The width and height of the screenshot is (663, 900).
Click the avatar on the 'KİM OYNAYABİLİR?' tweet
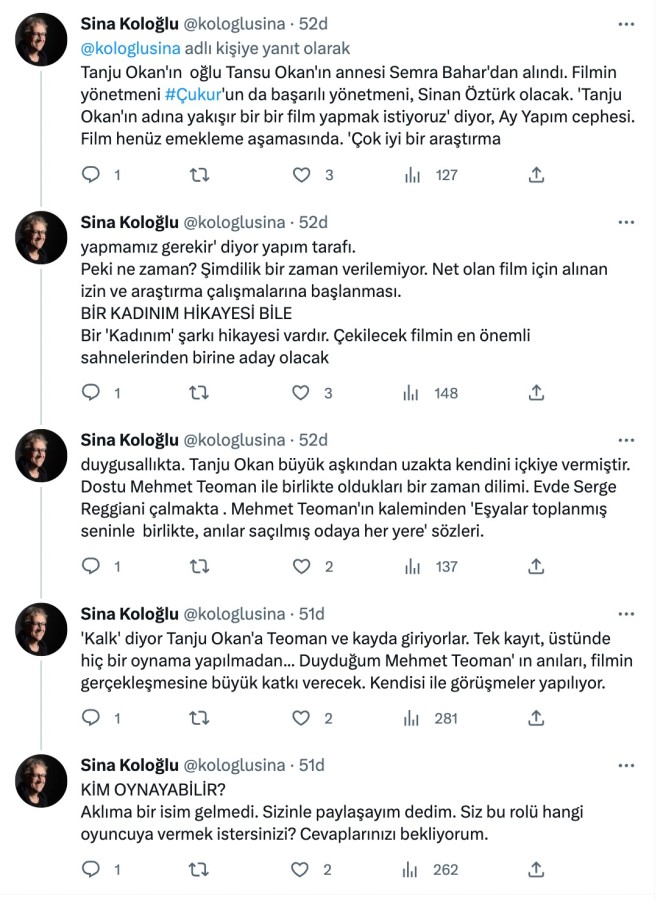[41, 780]
